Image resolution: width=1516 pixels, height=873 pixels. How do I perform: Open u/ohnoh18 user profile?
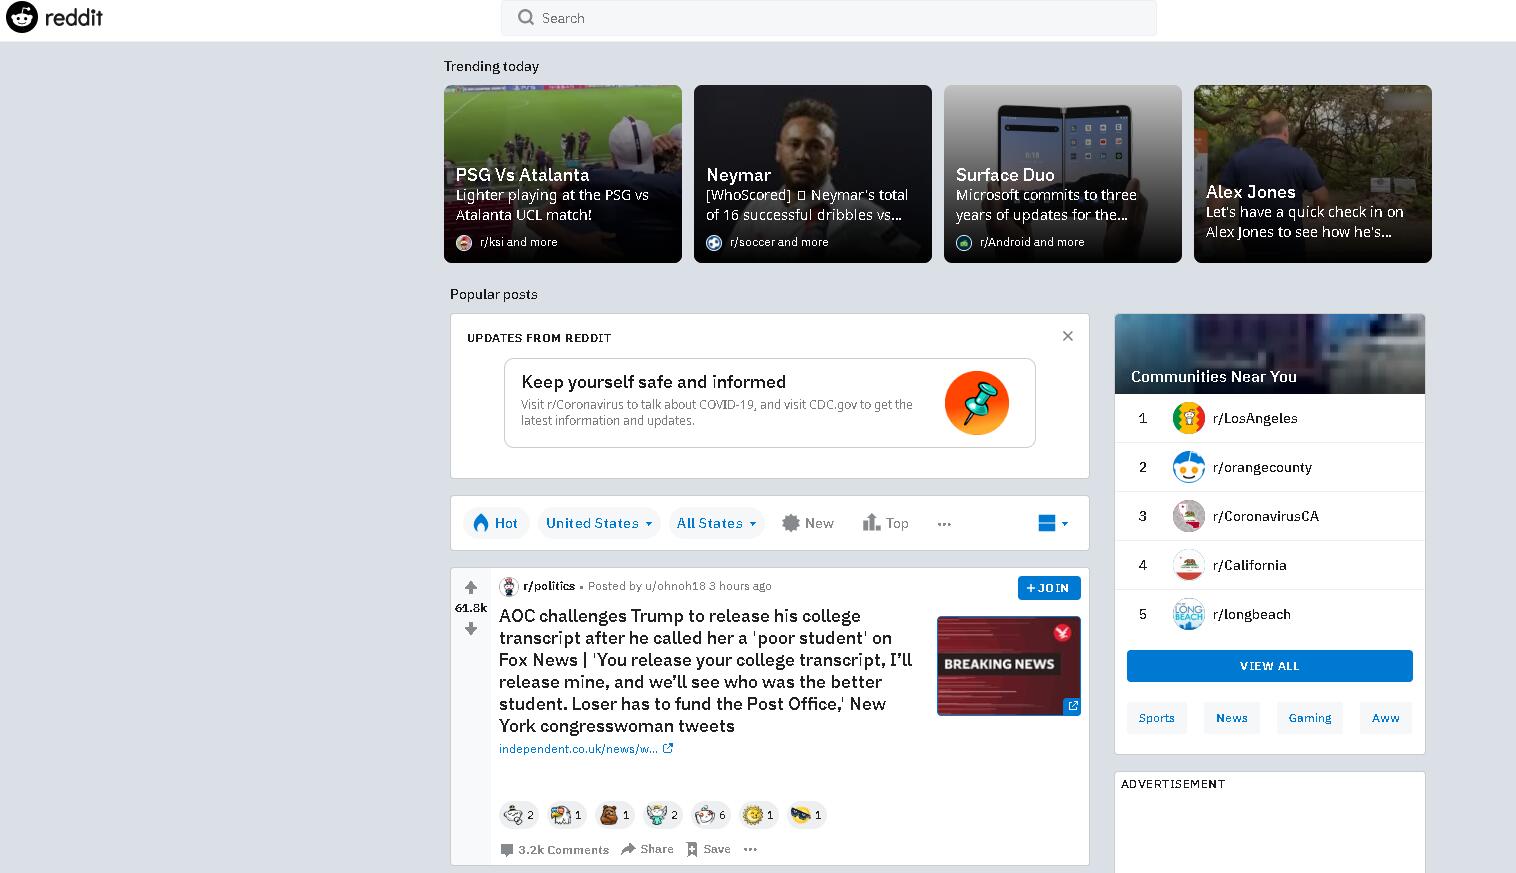tap(675, 586)
